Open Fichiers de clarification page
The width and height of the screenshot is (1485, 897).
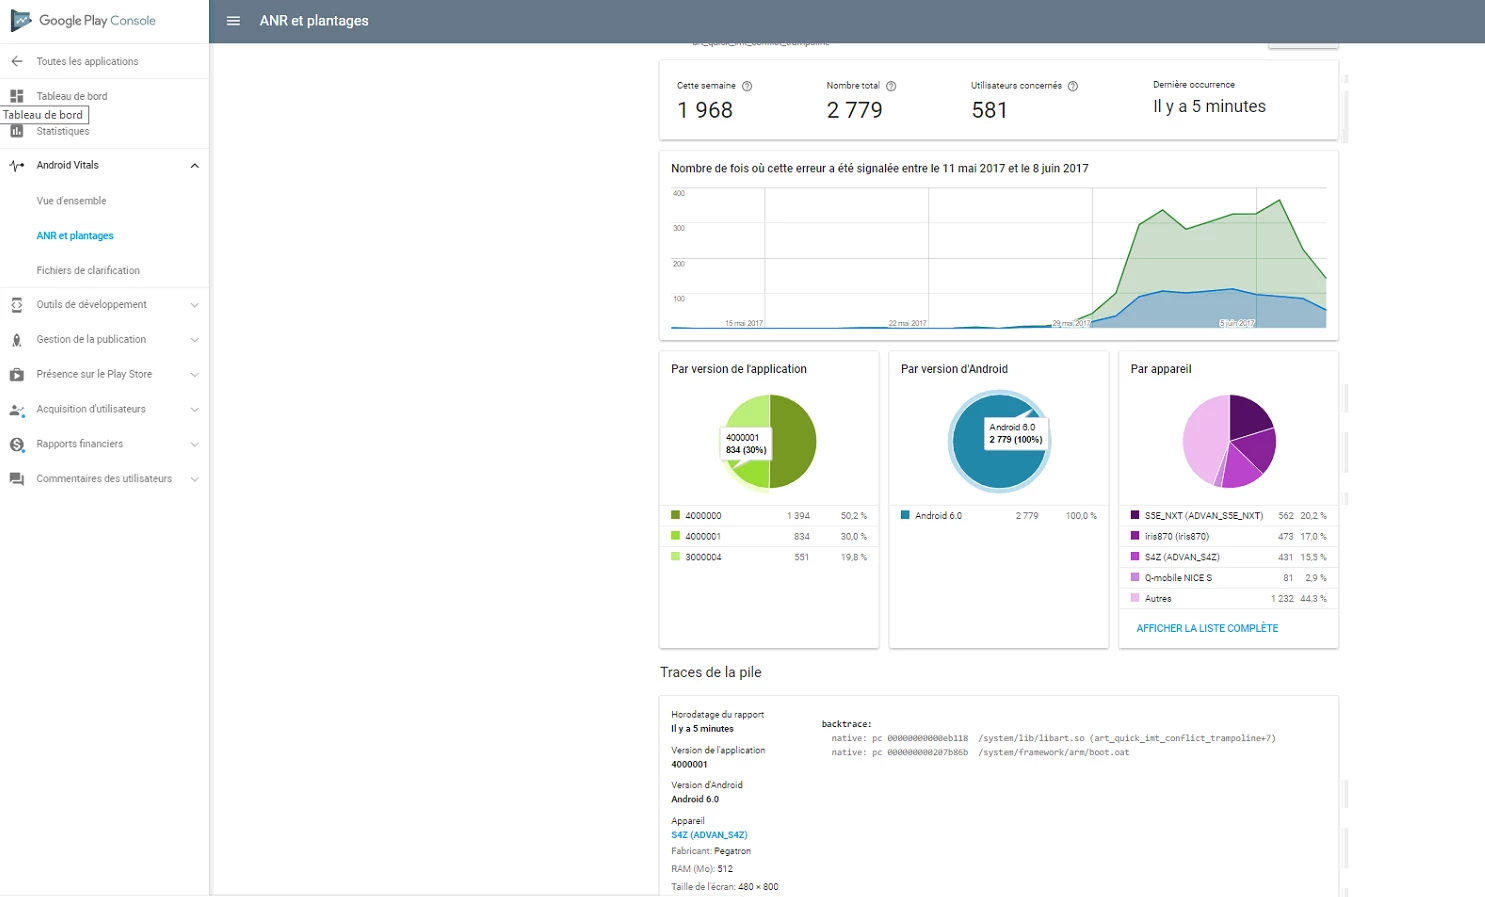click(x=88, y=271)
